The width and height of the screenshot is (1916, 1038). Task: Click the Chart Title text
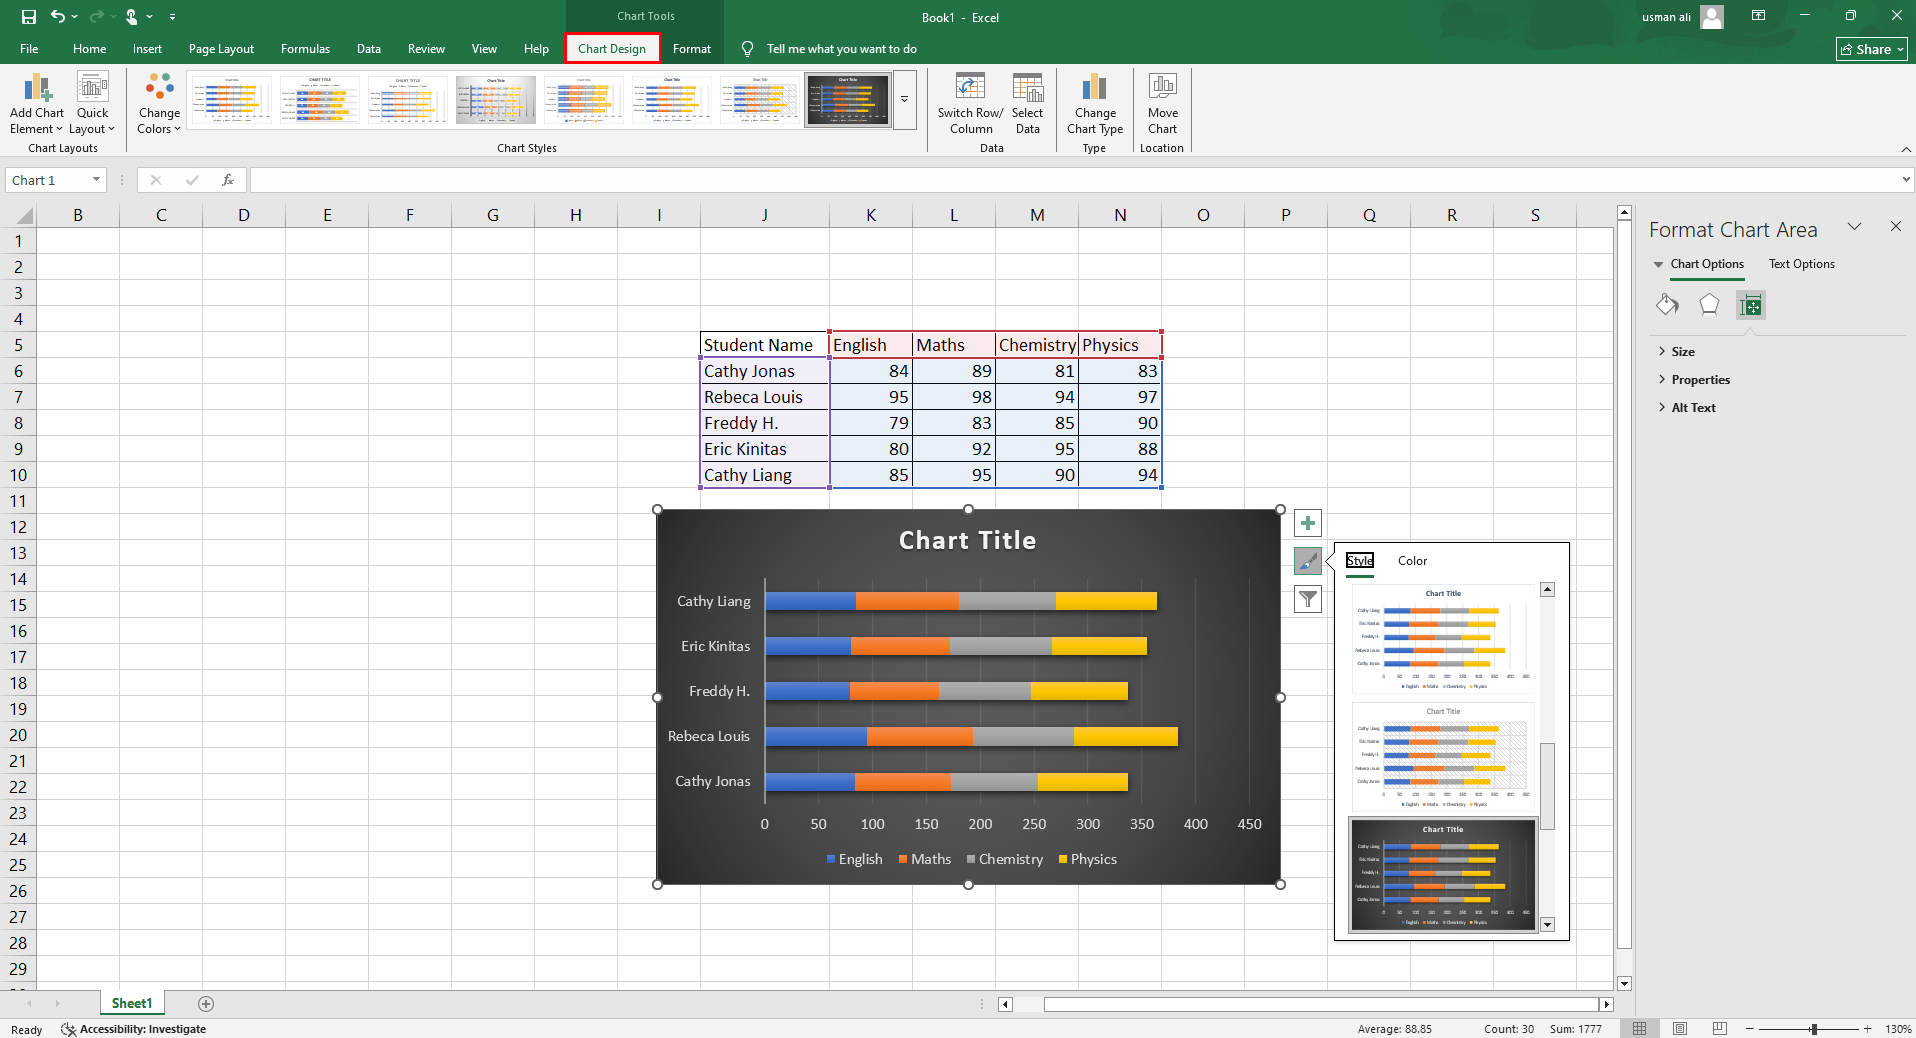click(x=967, y=541)
